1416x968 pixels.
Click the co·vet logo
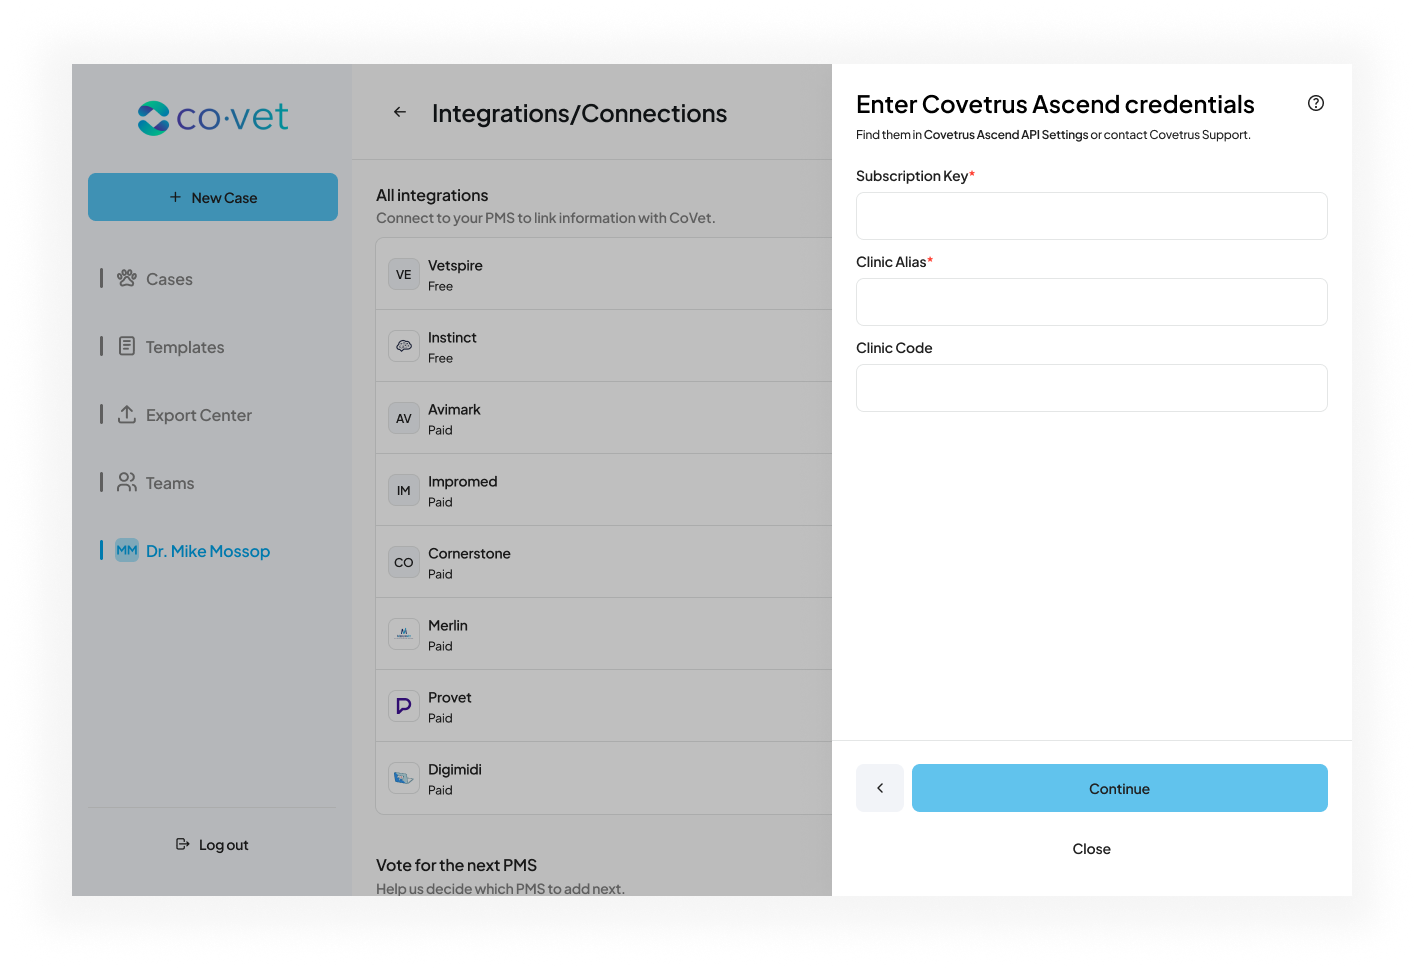212,118
